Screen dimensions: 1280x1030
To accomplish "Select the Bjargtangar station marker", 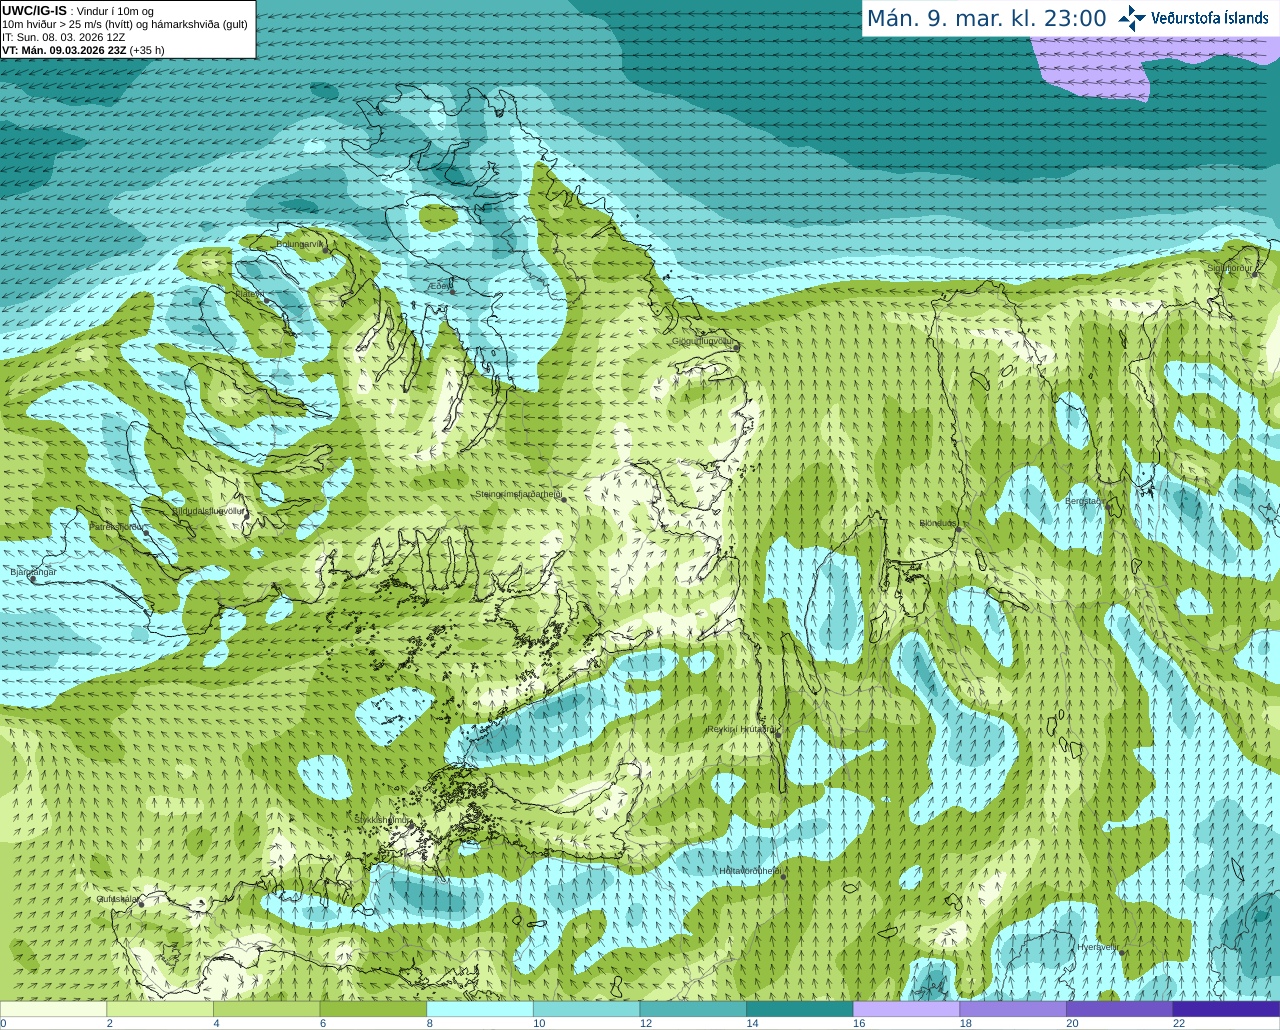I will (x=33, y=579).
